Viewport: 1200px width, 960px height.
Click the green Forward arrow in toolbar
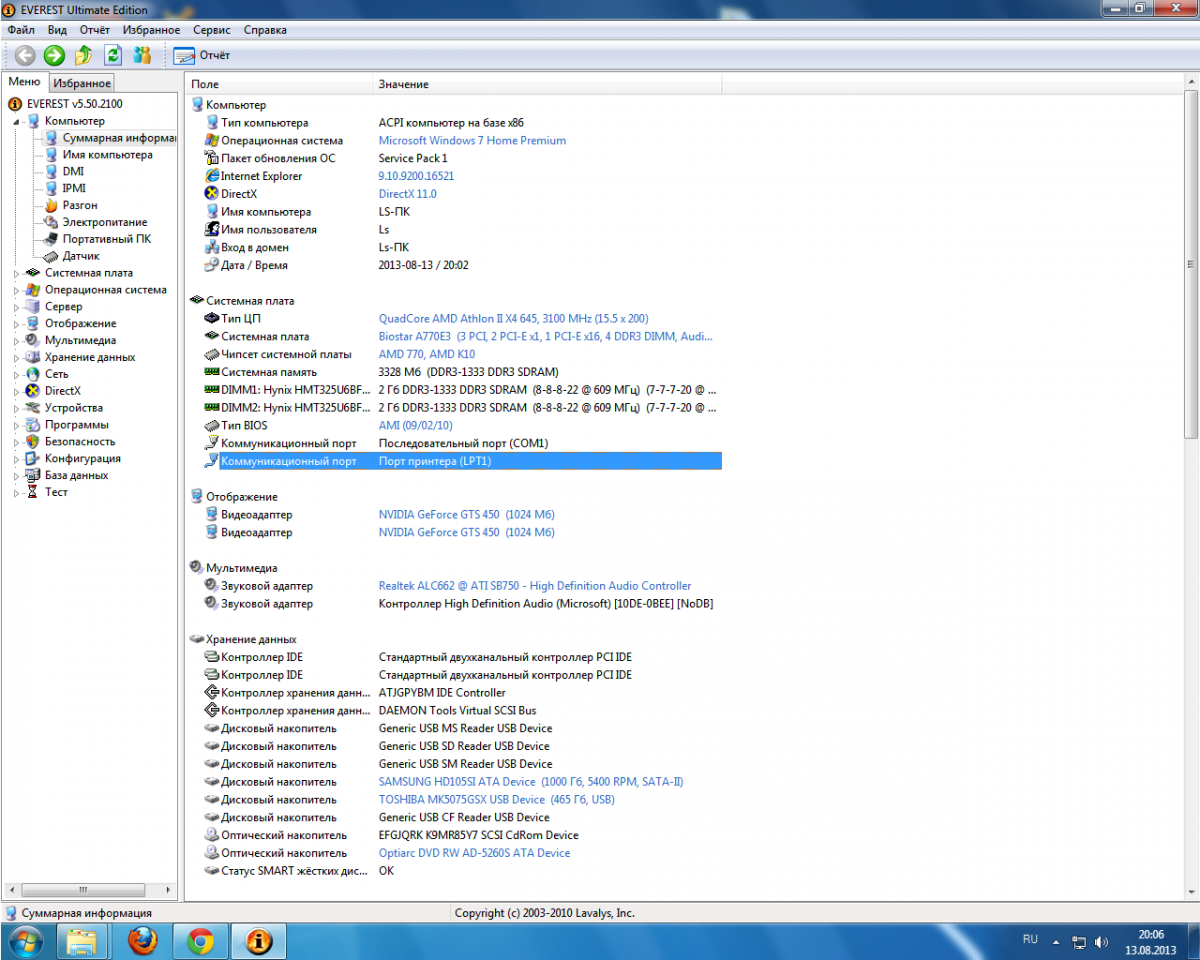54,55
